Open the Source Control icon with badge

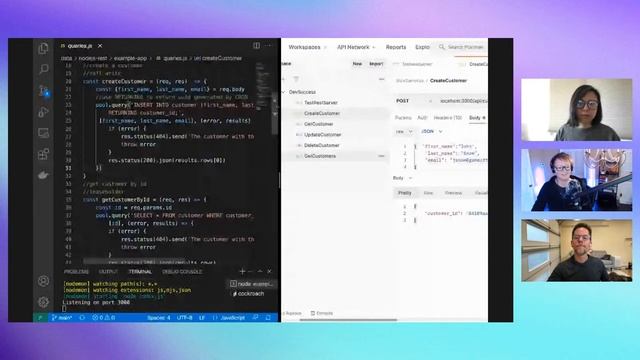pos(44,90)
